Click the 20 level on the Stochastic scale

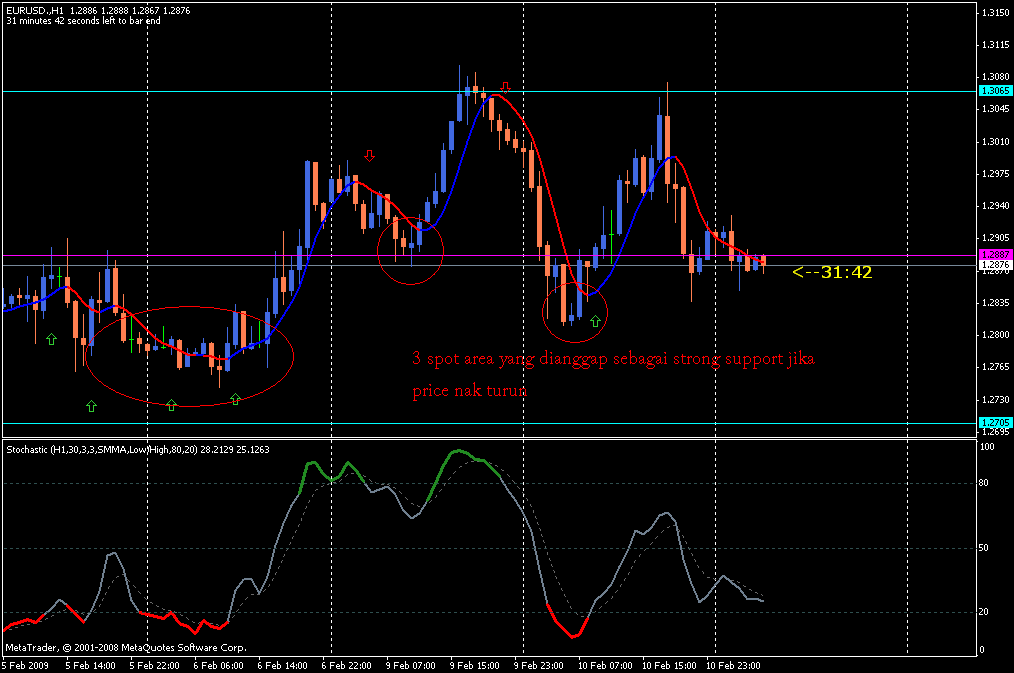(x=984, y=612)
